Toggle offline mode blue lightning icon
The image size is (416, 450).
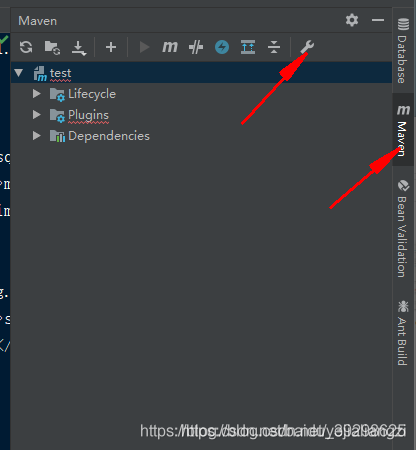point(222,47)
